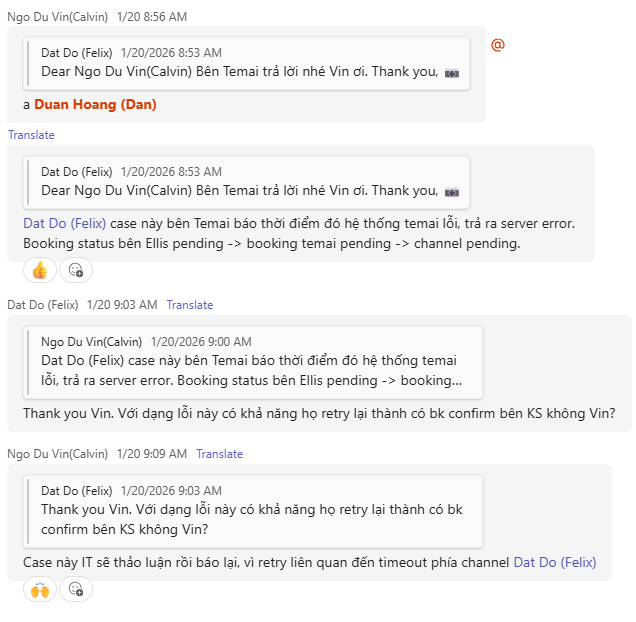Image resolution: width=636 pixels, height=622 pixels.
Task: Click the raised hands reaction emoji
Action: (40, 589)
